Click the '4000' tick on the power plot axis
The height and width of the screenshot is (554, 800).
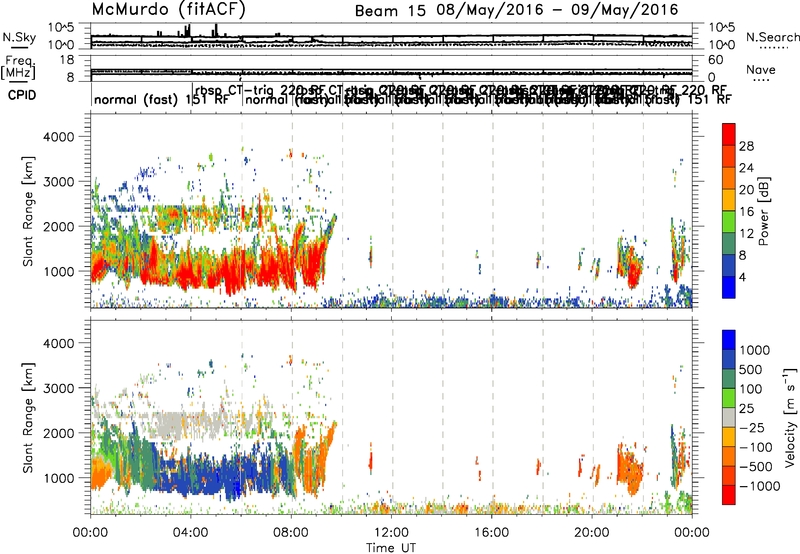click(59, 137)
